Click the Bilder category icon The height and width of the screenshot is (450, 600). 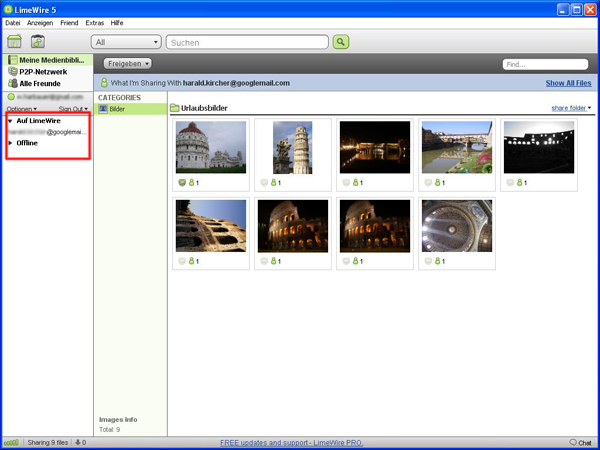tap(102, 108)
